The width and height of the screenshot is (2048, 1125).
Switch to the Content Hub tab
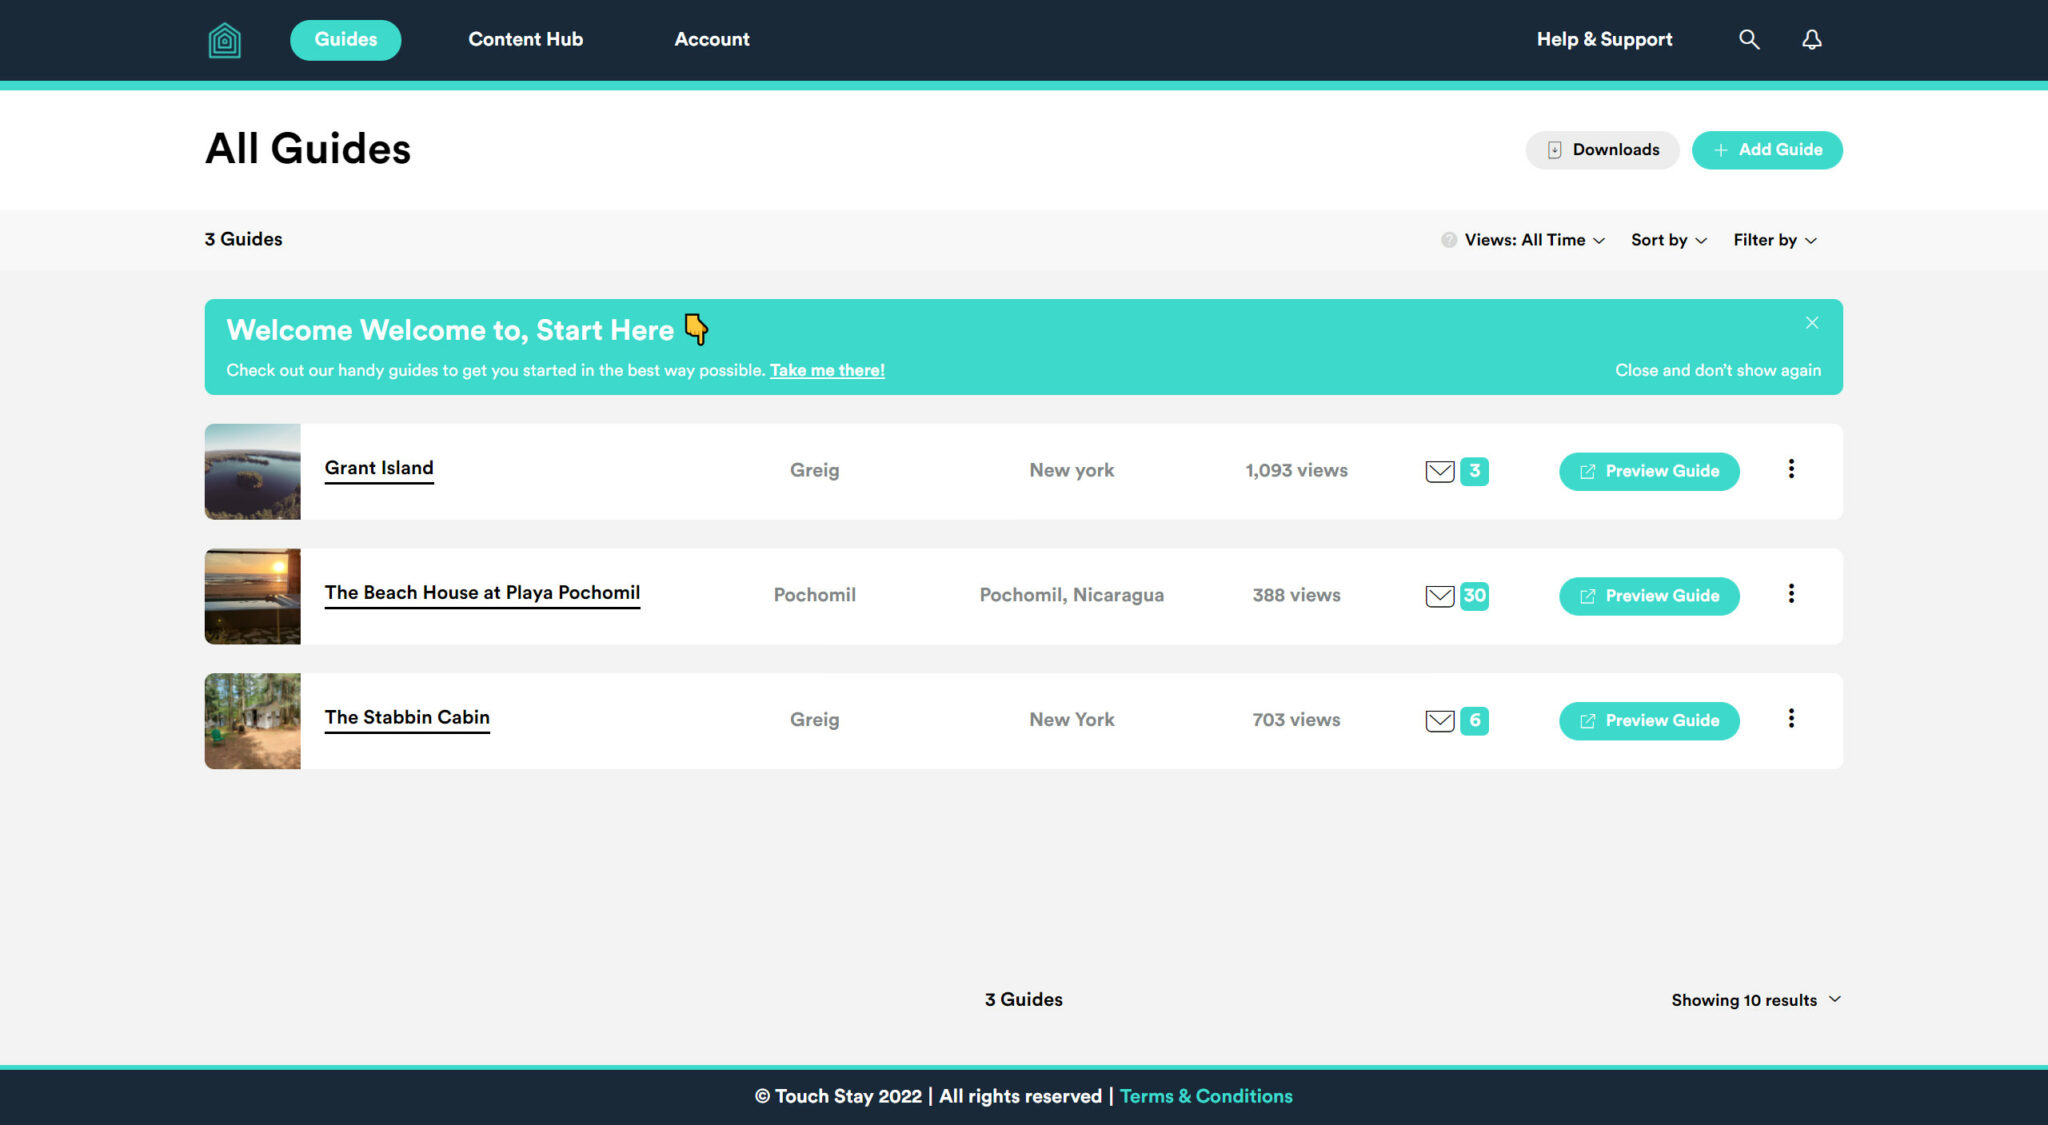coord(525,39)
